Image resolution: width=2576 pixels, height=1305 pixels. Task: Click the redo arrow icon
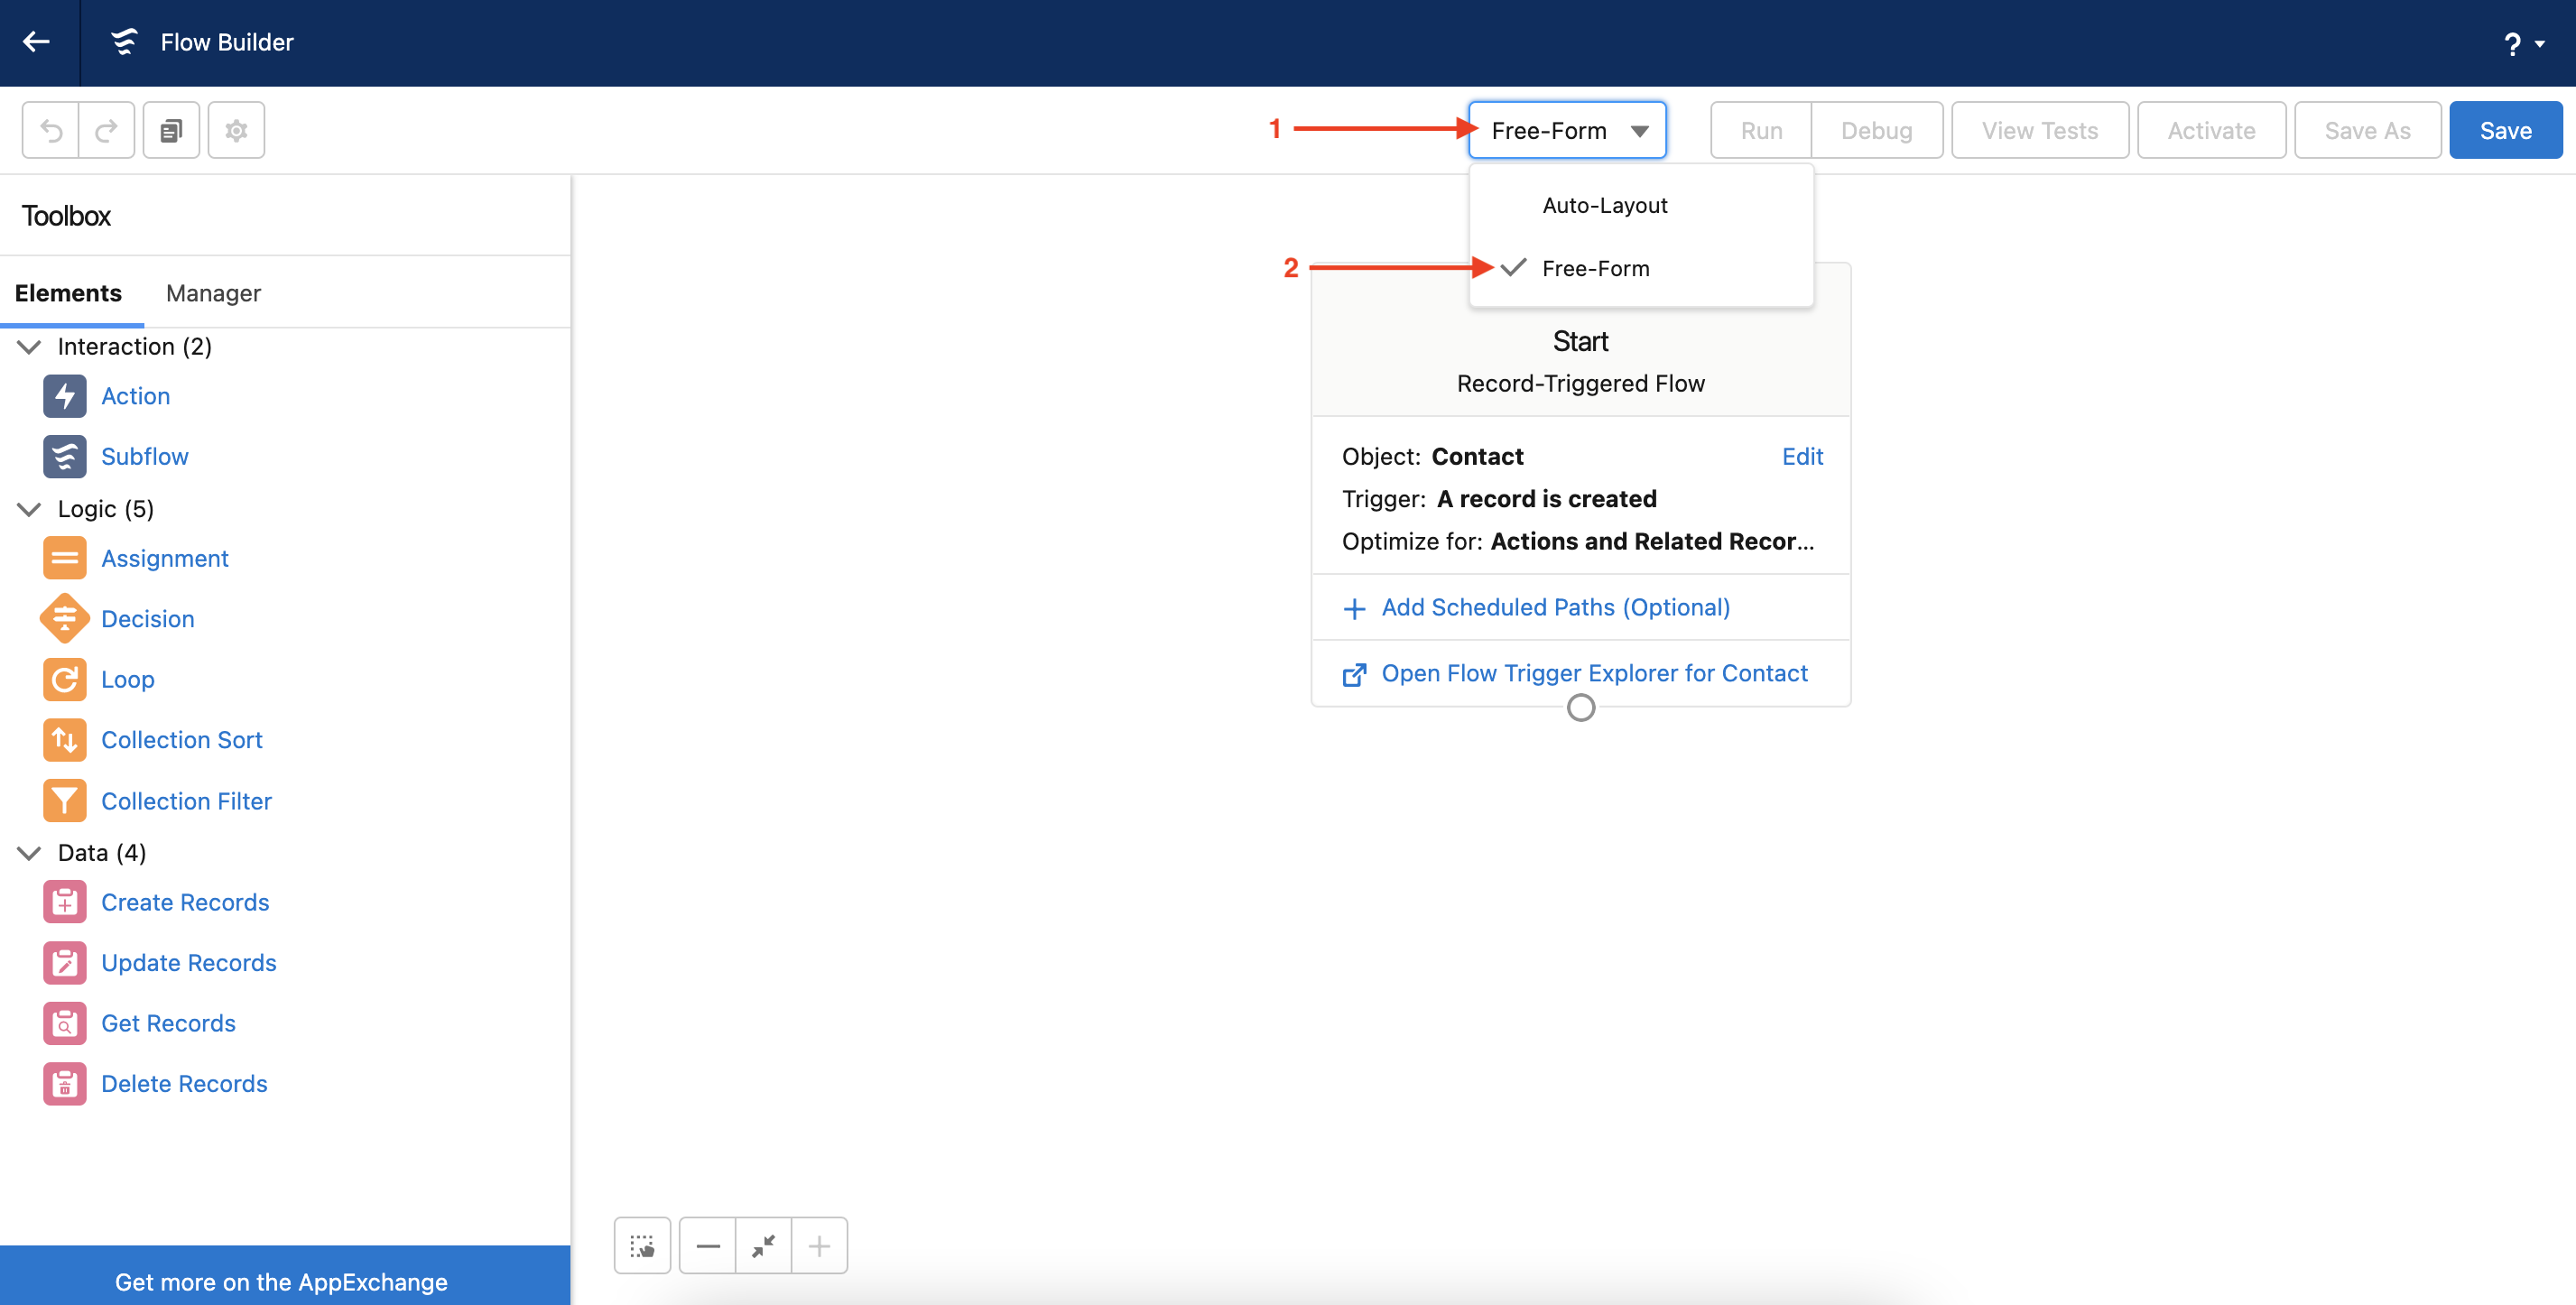(106, 130)
